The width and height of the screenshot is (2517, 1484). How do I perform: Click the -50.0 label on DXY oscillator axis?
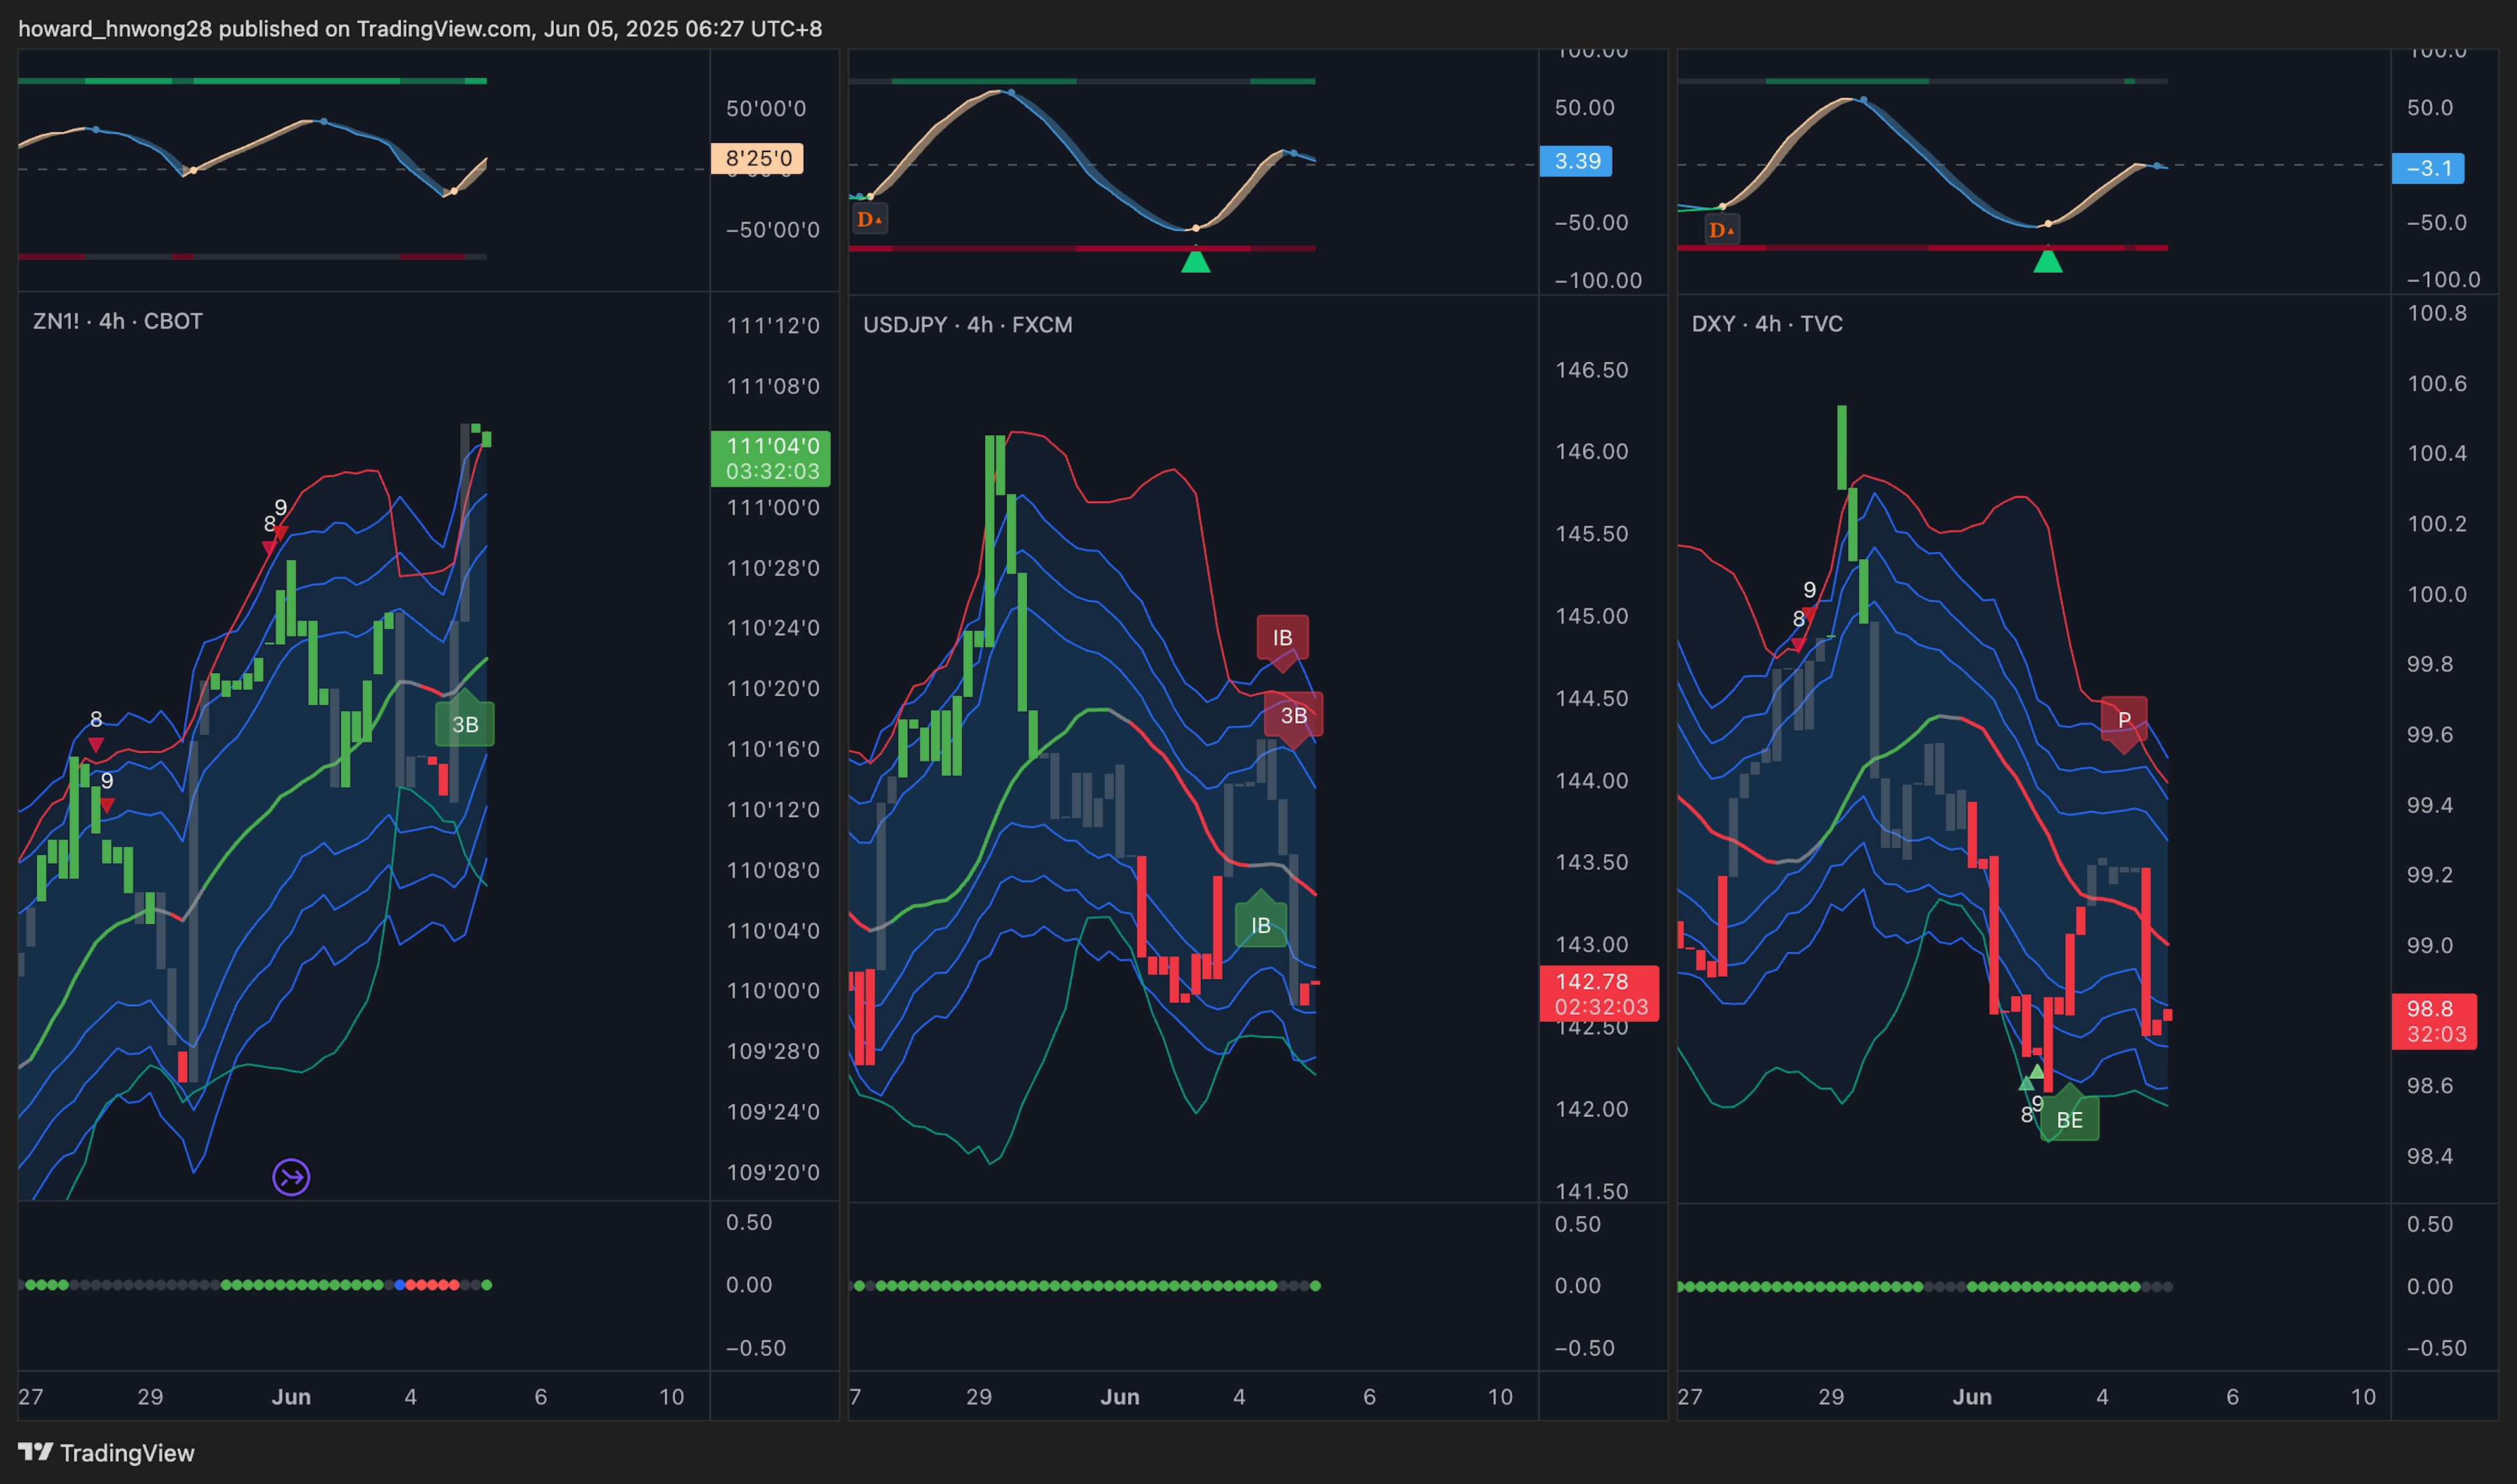point(2437,222)
